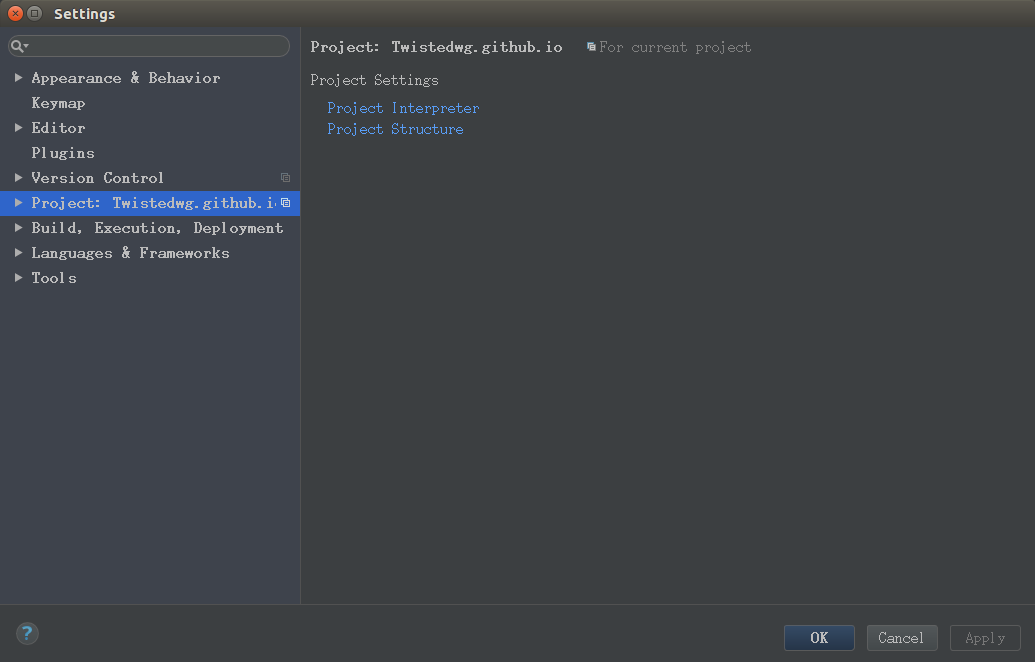Select Keymap in settings tree
This screenshot has height=662, width=1035.
pyautogui.click(x=58, y=103)
